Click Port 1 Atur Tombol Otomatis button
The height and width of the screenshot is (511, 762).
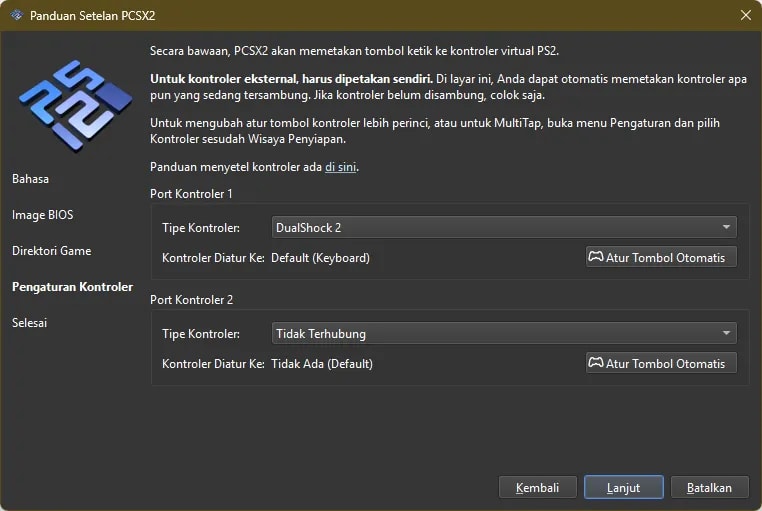pos(661,257)
